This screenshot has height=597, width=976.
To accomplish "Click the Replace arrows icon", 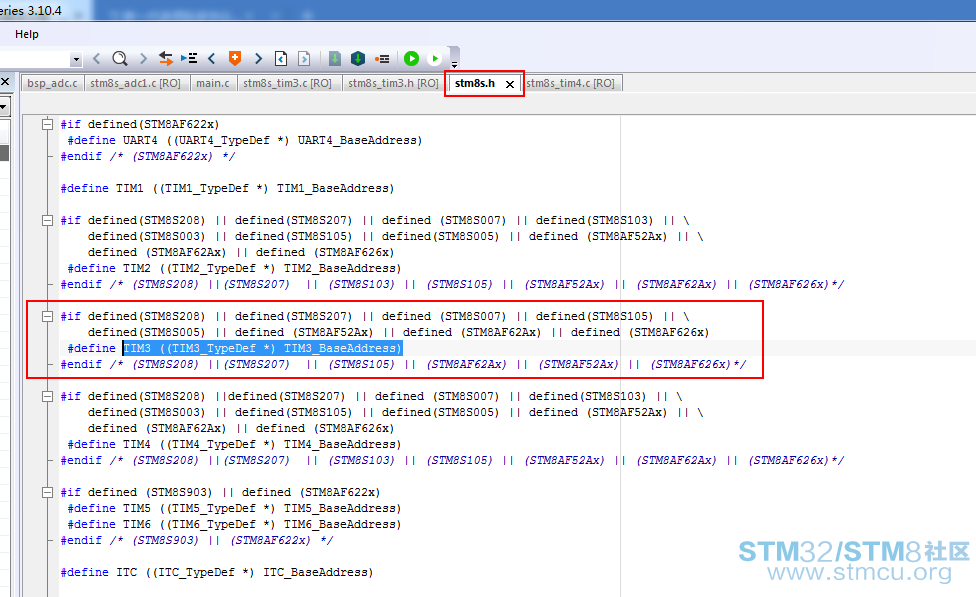I will coord(166,59).
